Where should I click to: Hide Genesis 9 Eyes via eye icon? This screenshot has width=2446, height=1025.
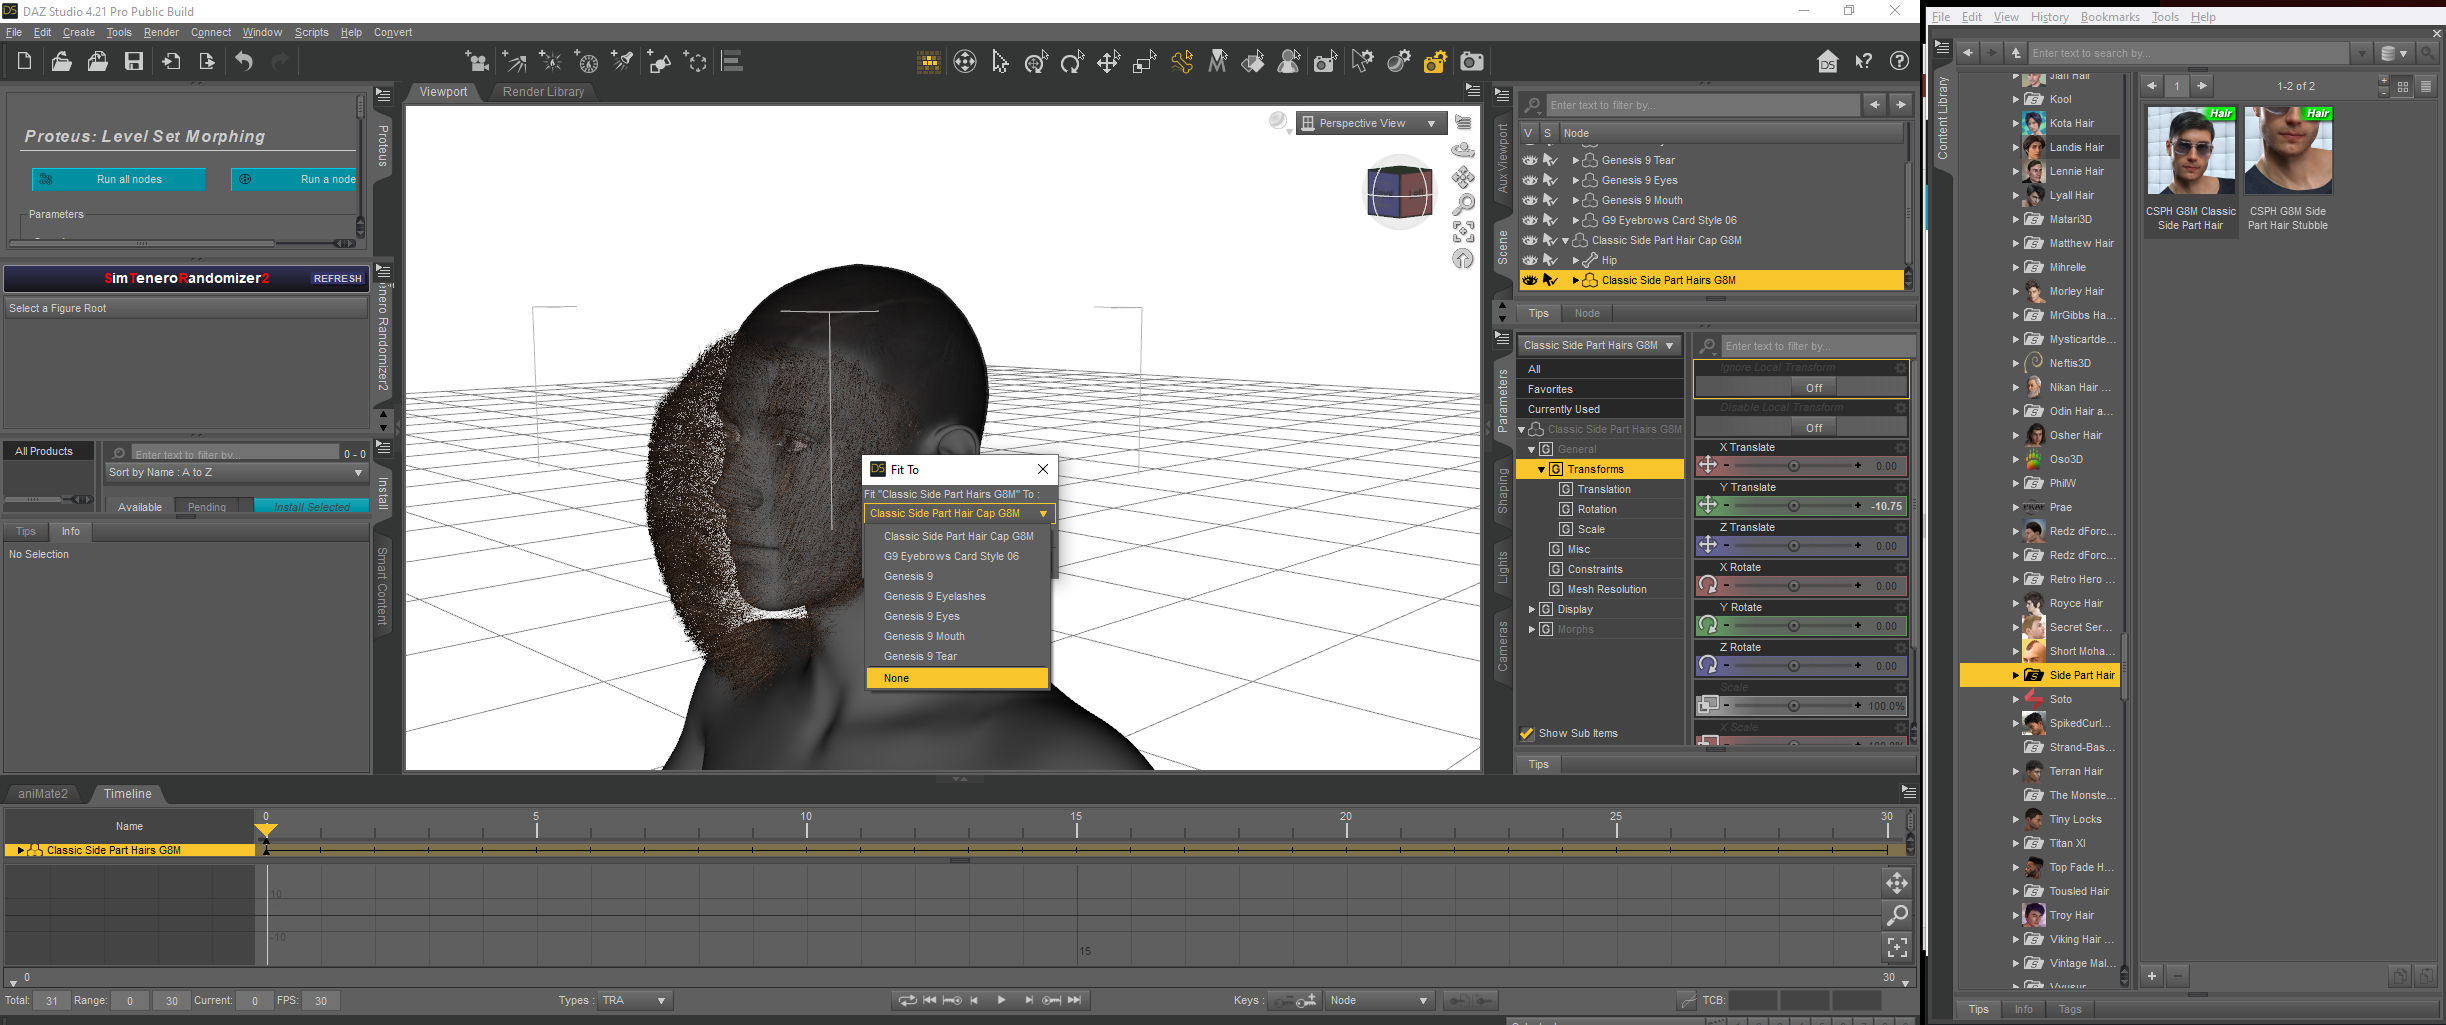click(x=1530, y=181)
